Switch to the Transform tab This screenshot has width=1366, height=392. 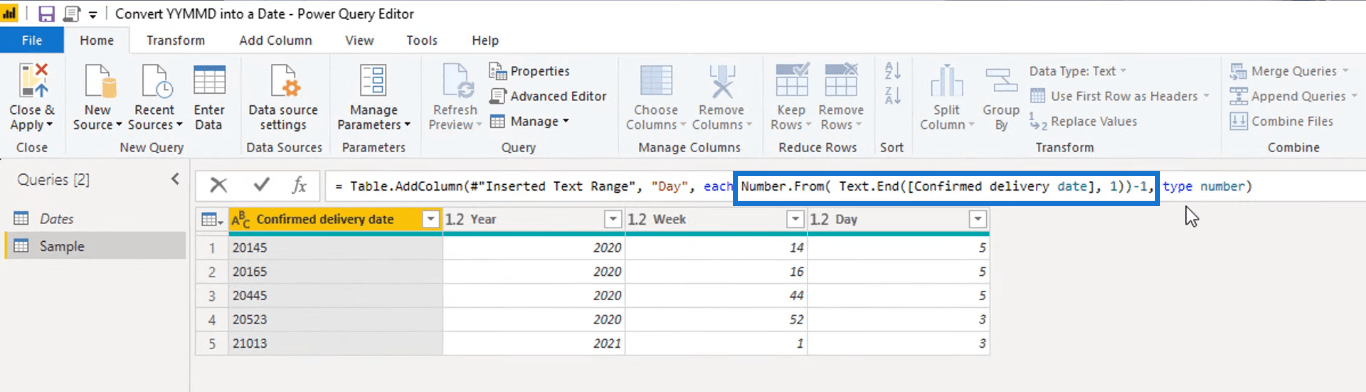pyautogui.click(x=176, y=40)
